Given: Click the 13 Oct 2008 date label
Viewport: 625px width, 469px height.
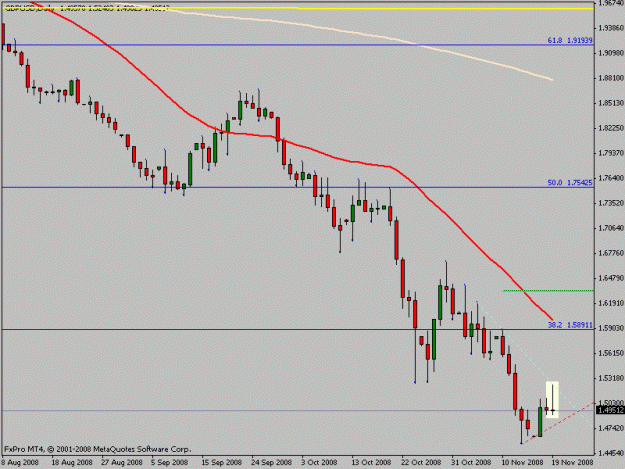Looking at the screenshot, I should (x=371, y=463).
